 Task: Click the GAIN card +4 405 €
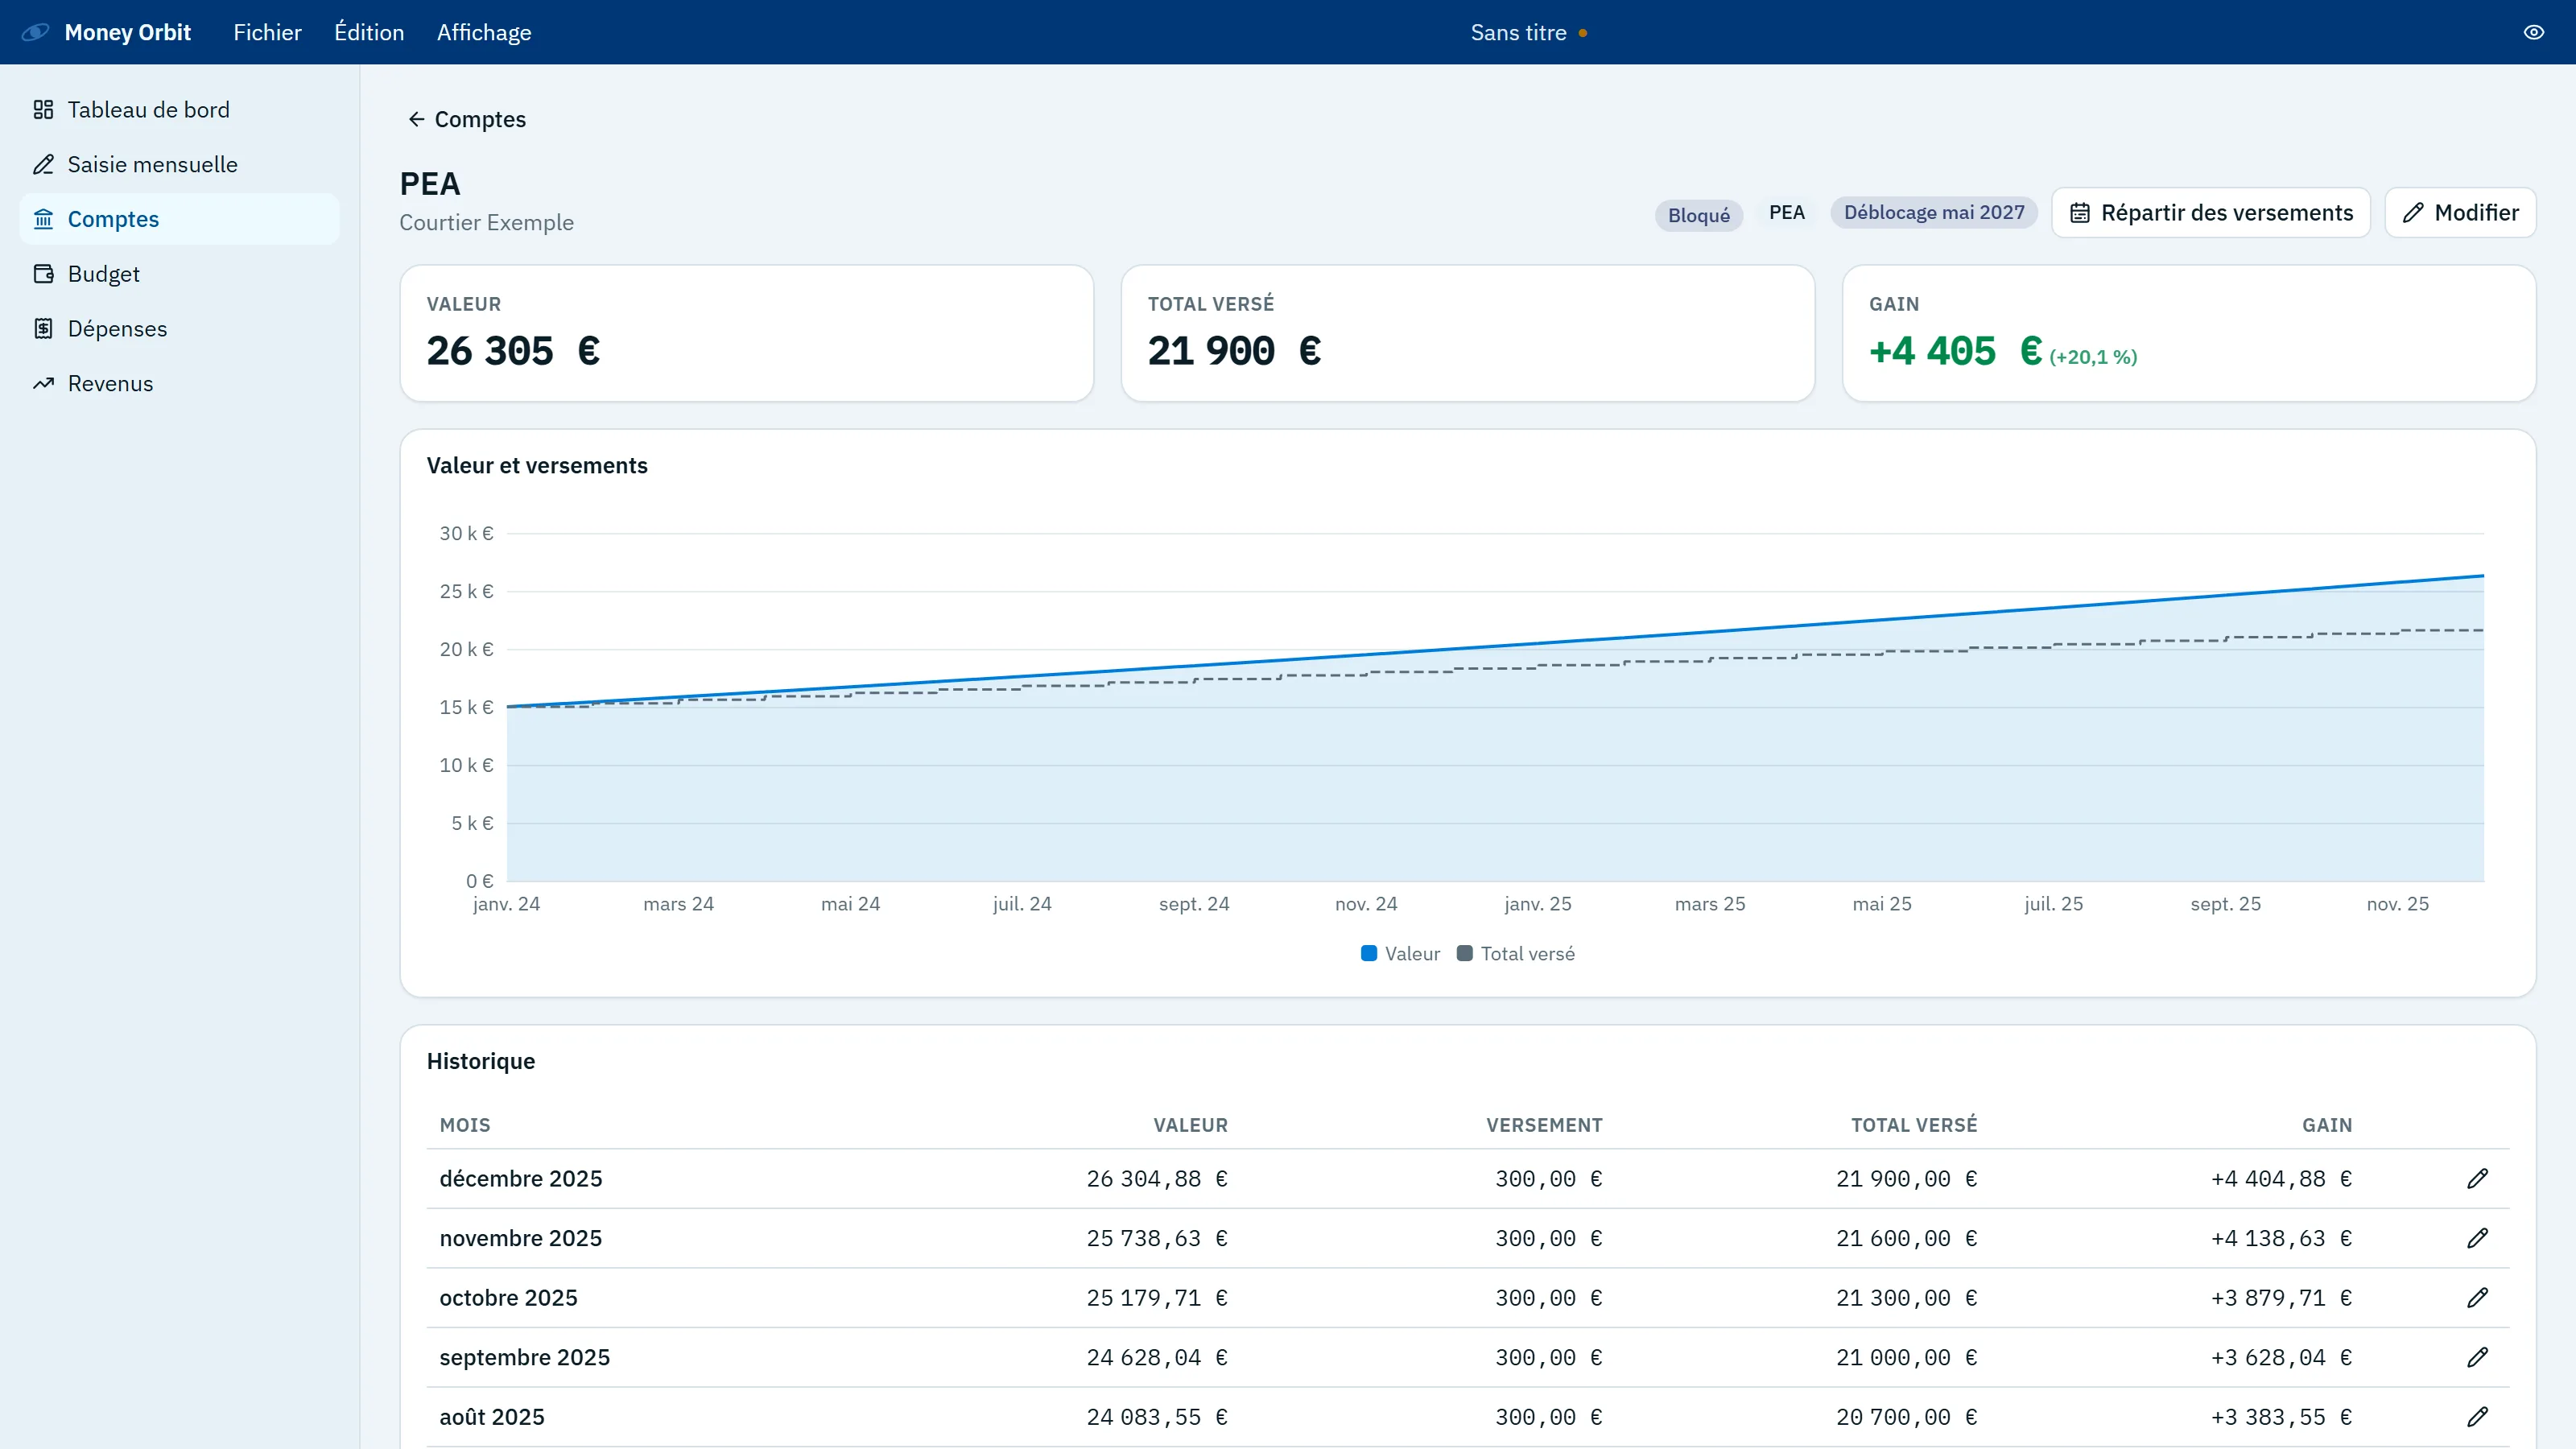pyautogui.click(x=2189, y=333)
